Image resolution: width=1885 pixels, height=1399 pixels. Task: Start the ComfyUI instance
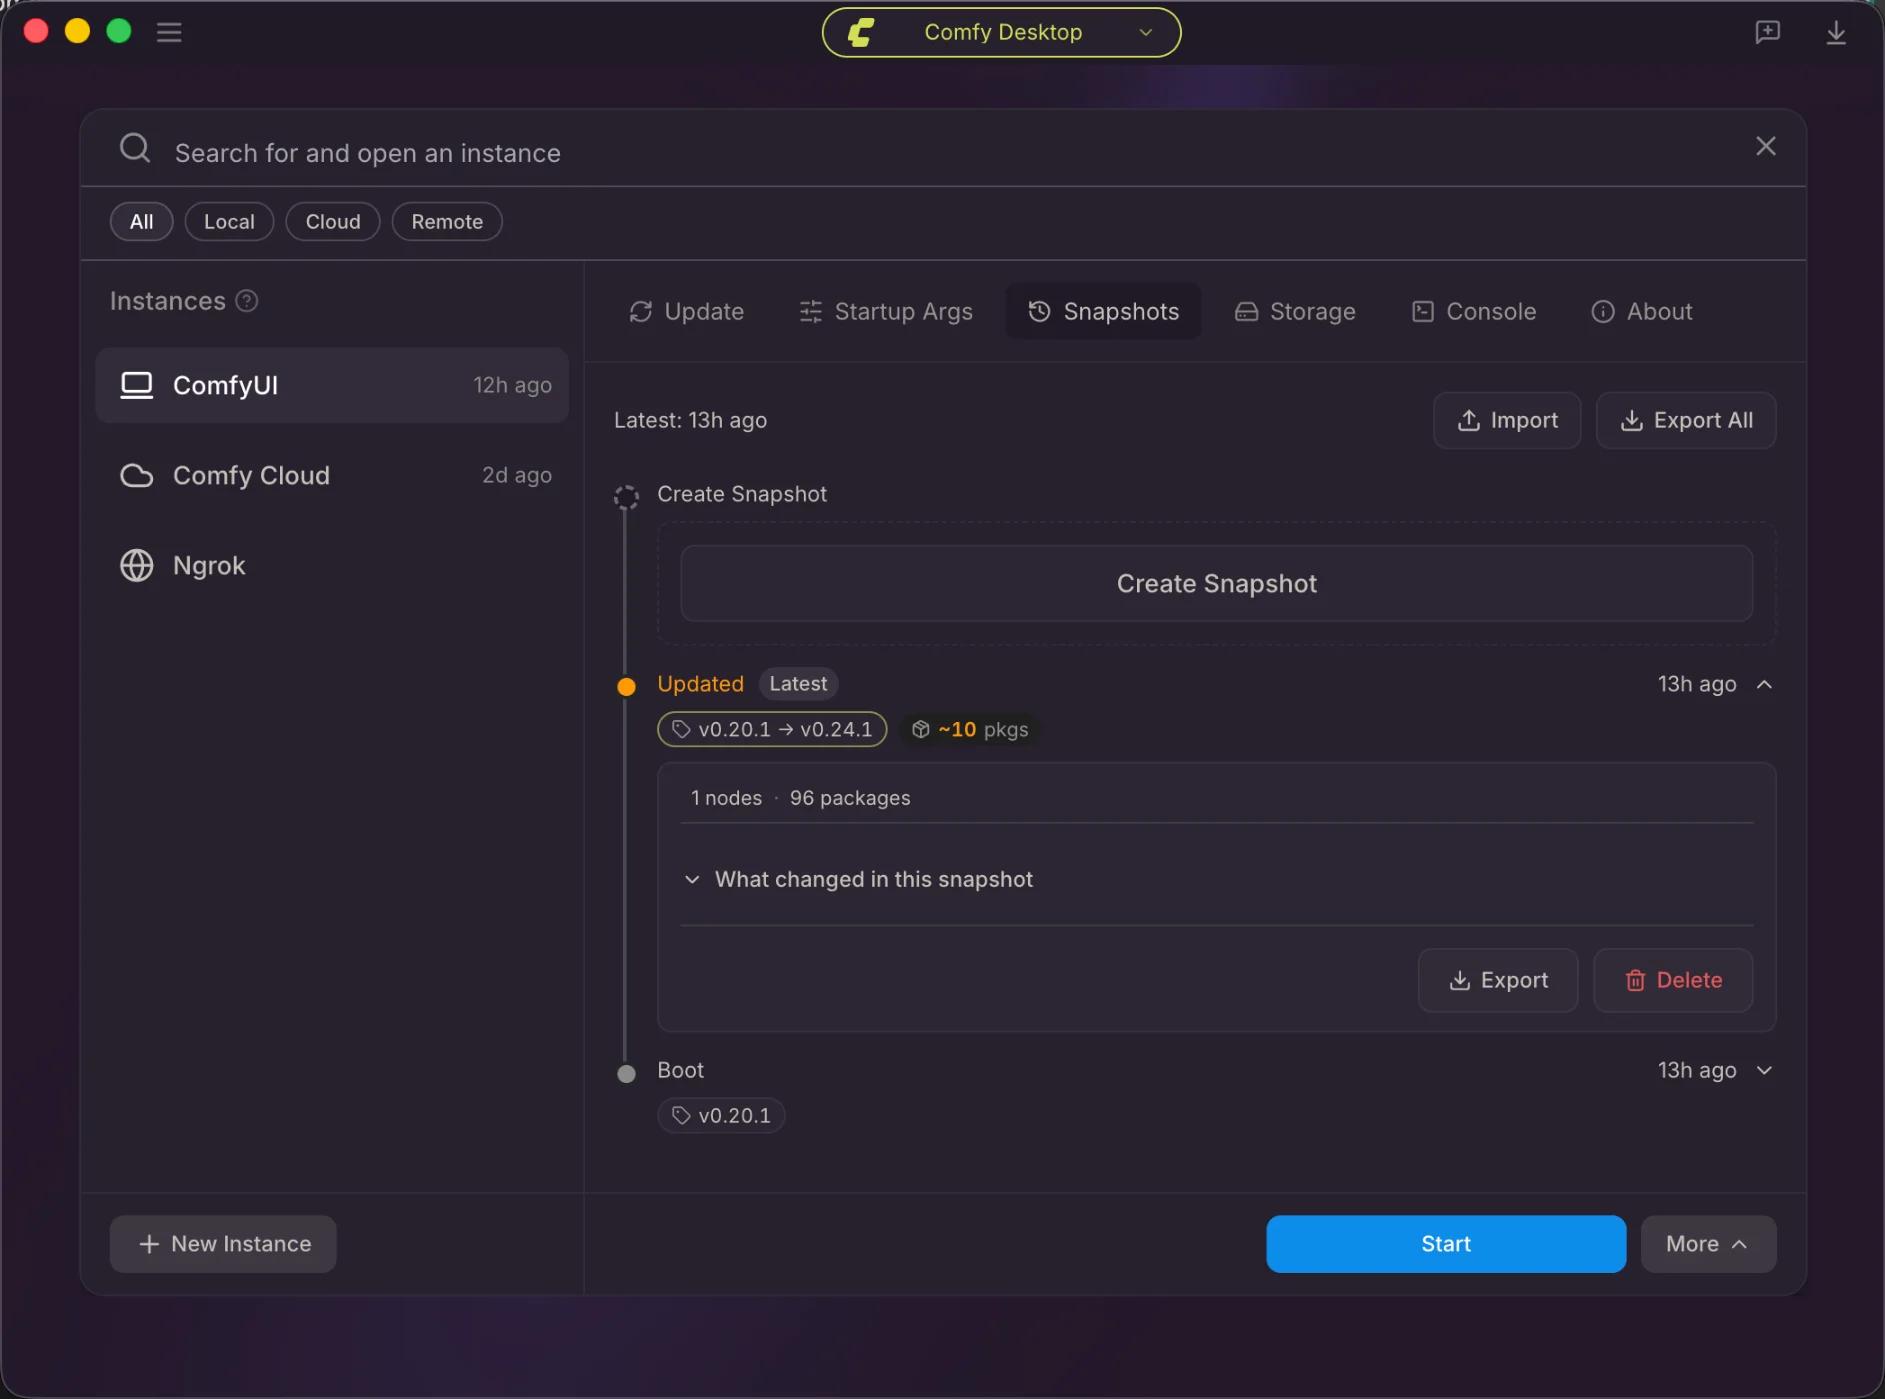(x=1446, y=1244)
